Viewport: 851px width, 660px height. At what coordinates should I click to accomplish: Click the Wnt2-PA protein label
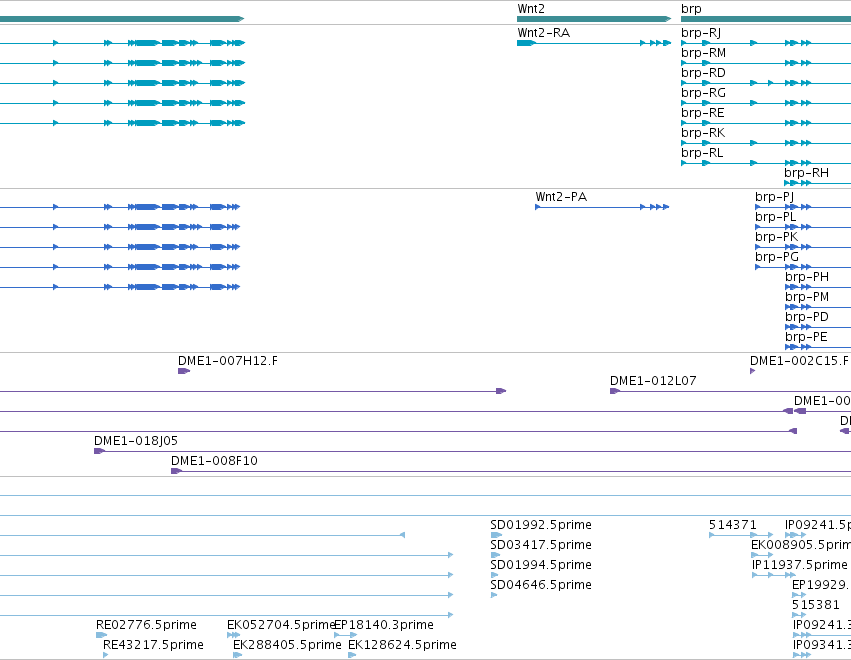(x=561, y=196)
